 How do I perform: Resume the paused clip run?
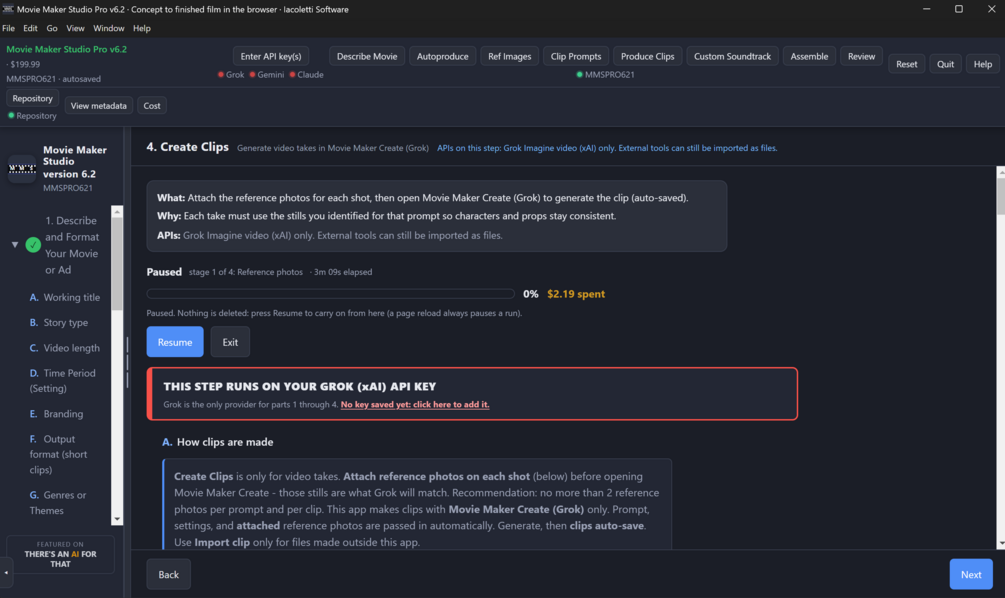click(x=175, y=342)
